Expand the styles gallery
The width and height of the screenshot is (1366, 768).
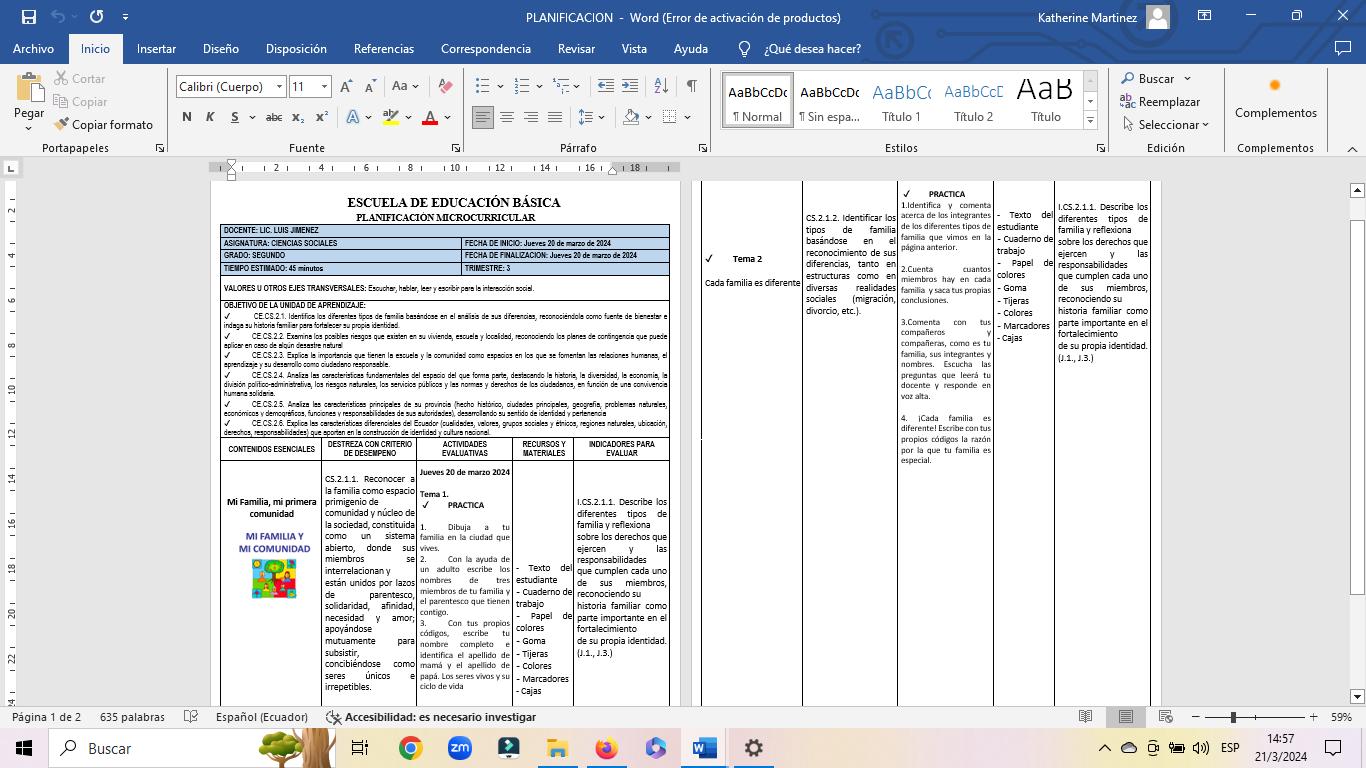click(1090, 120)
